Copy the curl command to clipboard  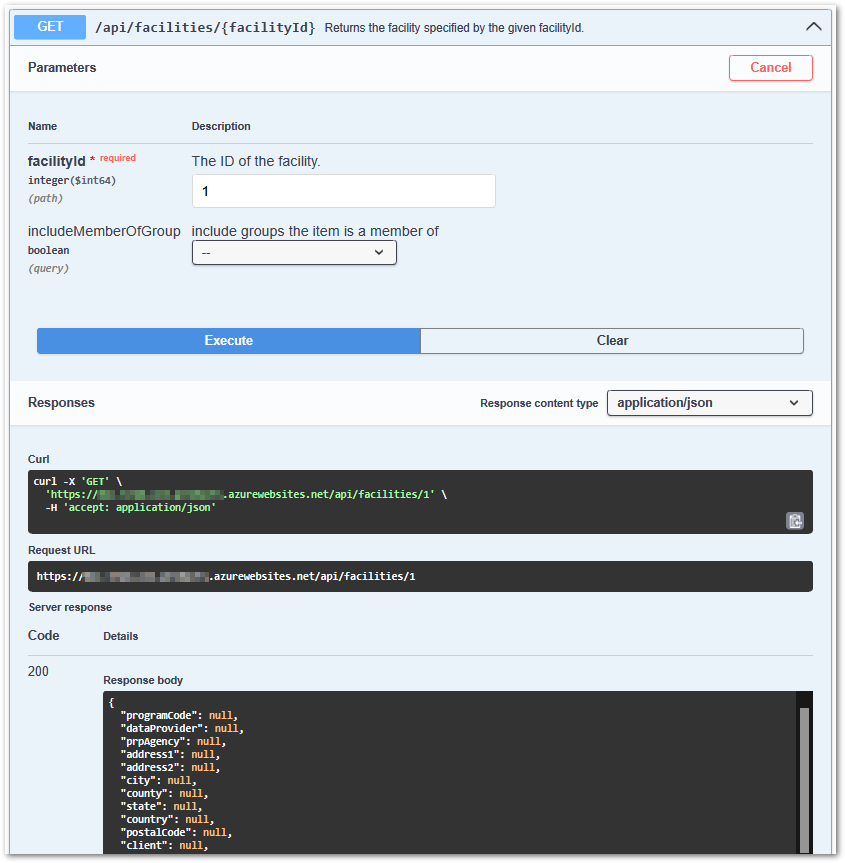794,520
